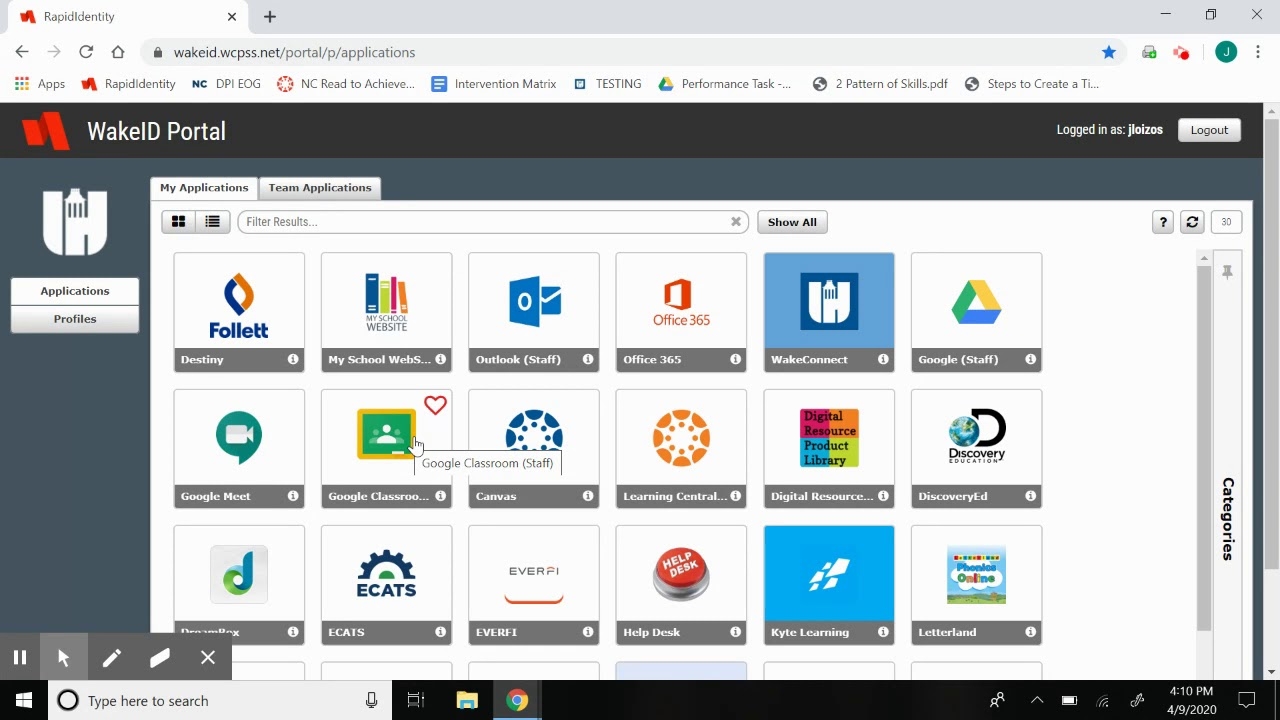
Task: Open Google Meet application
Action: pyautogui.click(x=238, y=438)
